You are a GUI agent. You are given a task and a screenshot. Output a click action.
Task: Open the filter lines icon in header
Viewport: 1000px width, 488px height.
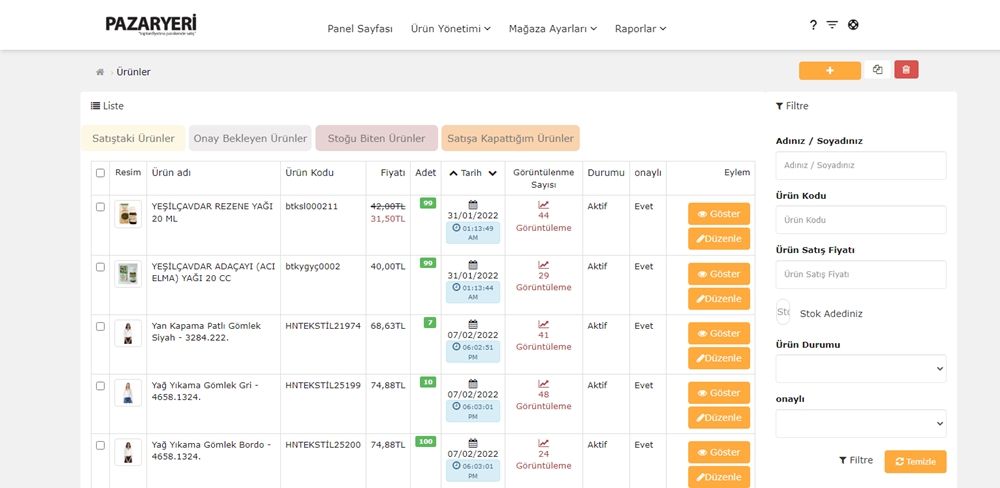pyautogui.click(x=832, y=25)
